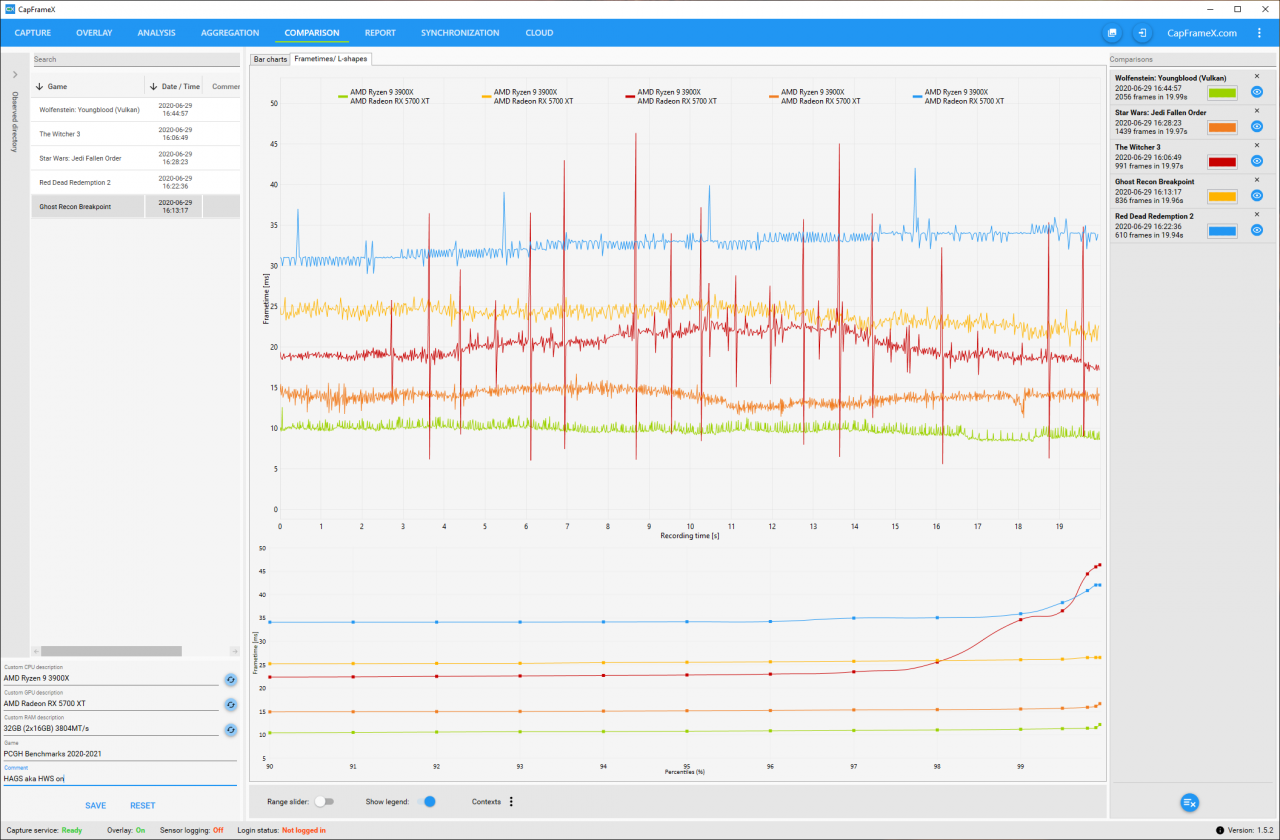Screen dimensions: 1280x840
Task: Open the REPORT tab
Action: [x=380, y=33]
